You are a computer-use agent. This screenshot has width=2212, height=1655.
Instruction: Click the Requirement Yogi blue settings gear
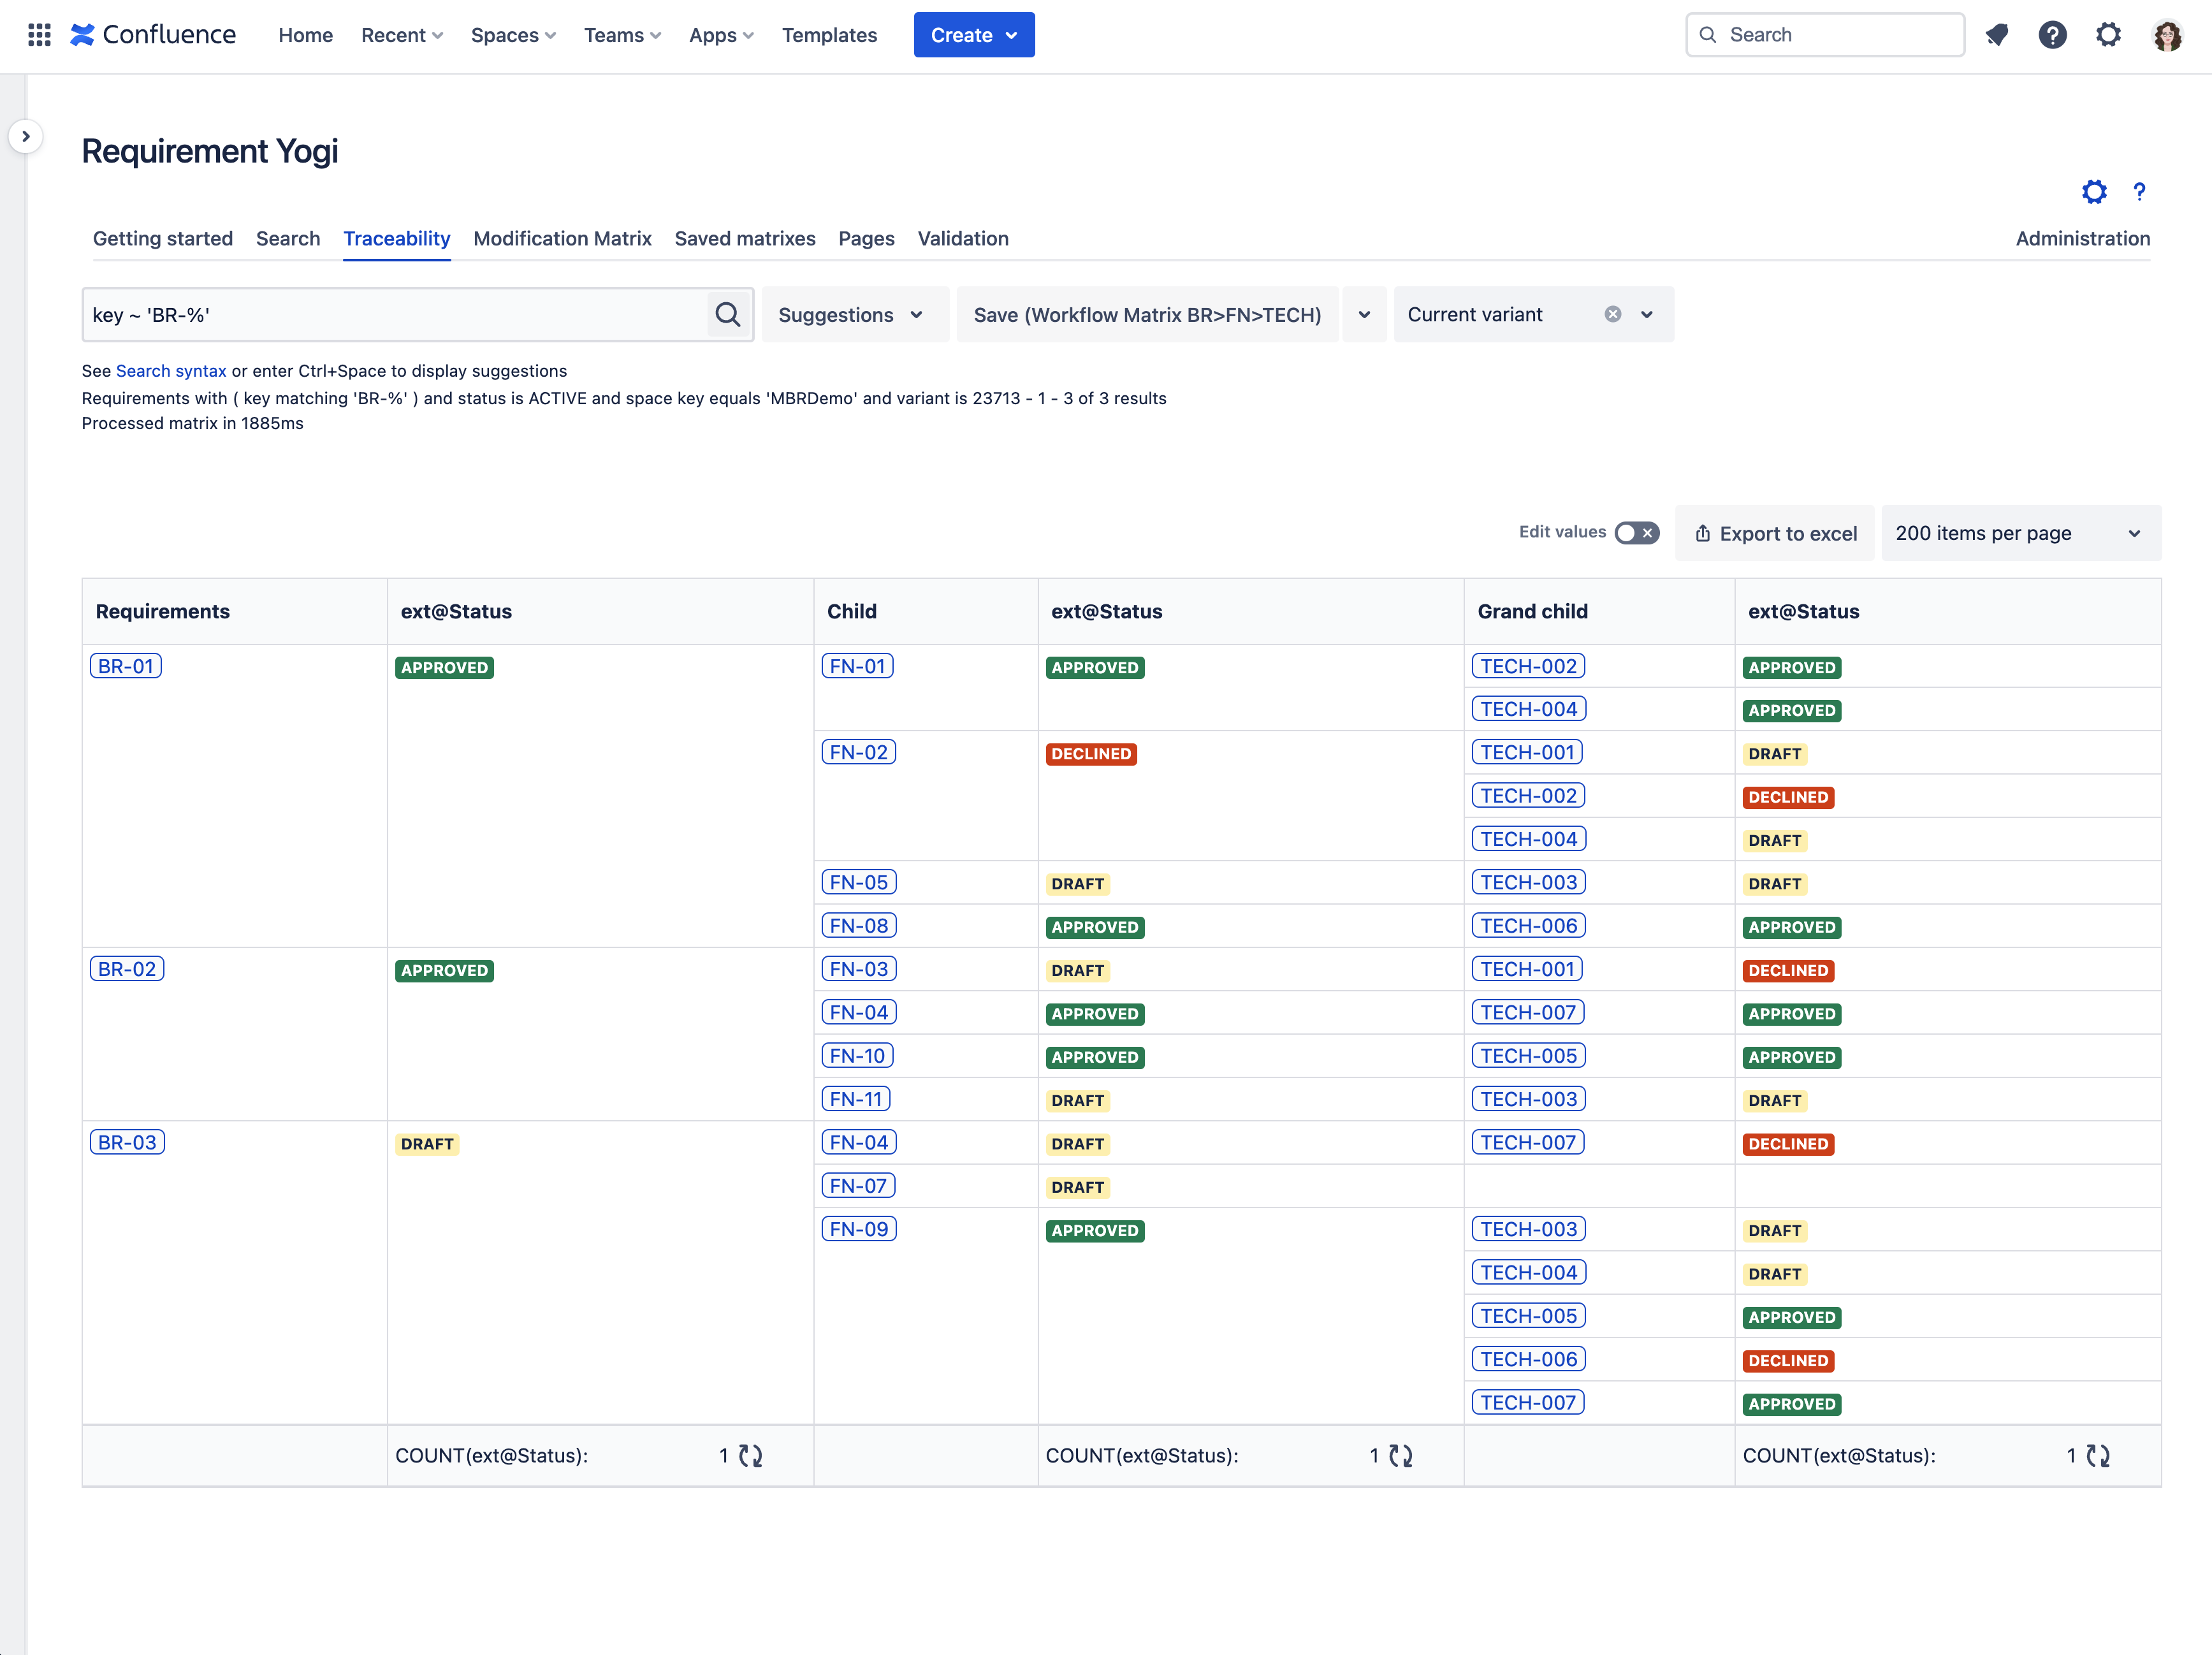(2094, 192)
